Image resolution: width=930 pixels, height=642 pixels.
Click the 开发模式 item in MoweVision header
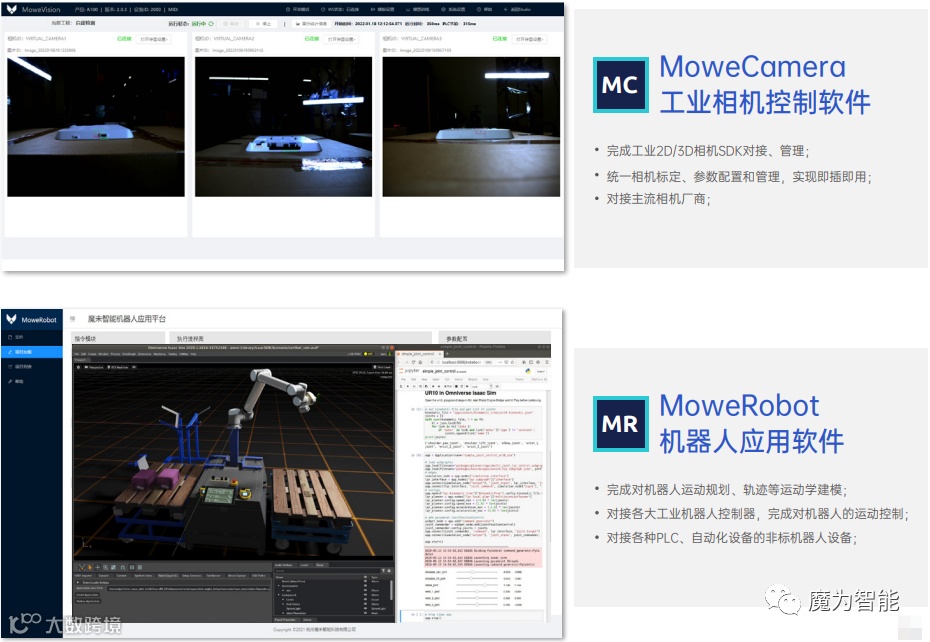298,9
